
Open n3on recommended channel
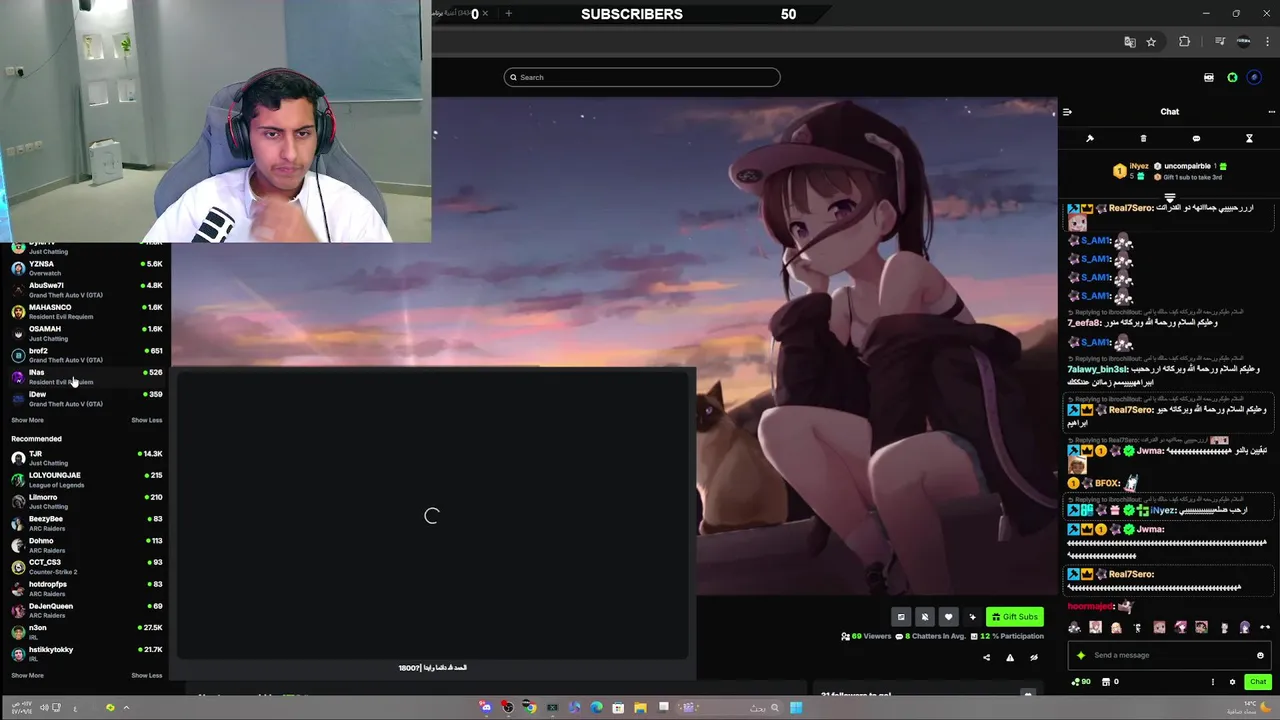point(86,632)
